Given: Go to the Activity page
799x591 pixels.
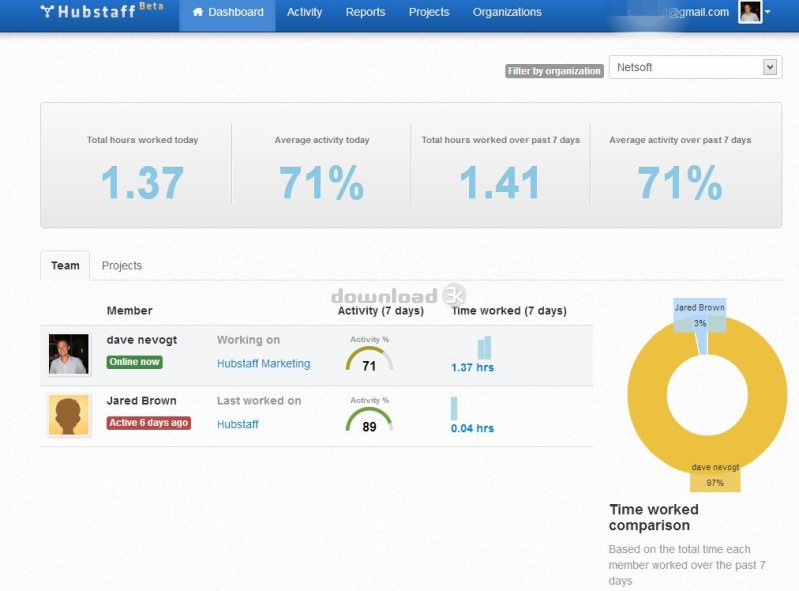Looking at the screenshot, I should pyautogui.click(x=304, y=13).
